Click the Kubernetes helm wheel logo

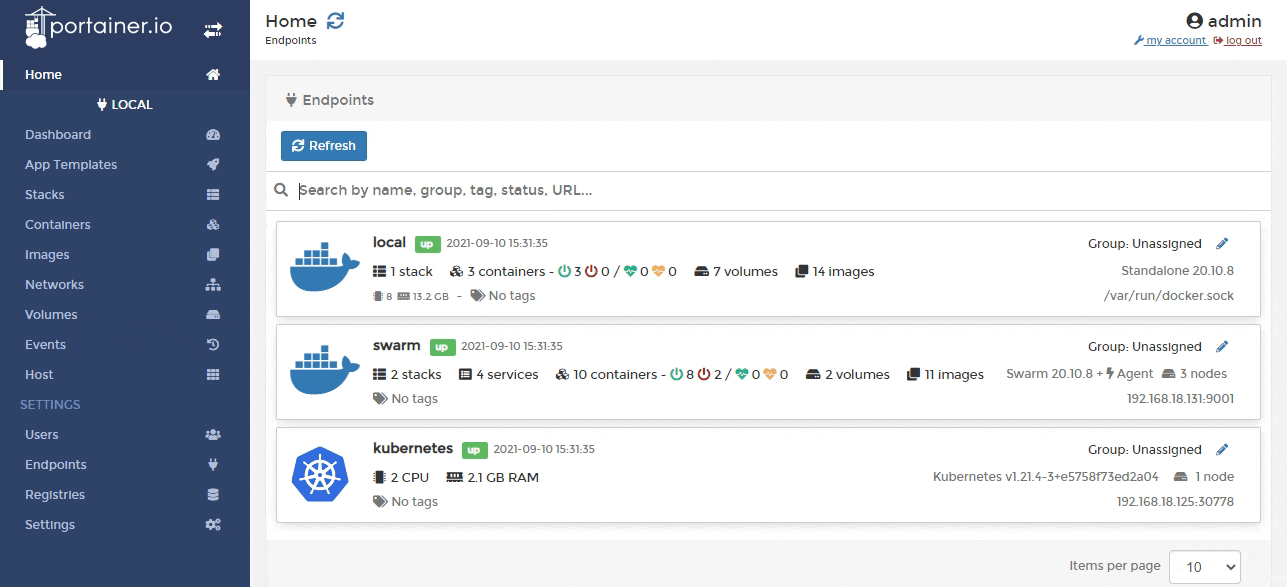pos(319,475)
